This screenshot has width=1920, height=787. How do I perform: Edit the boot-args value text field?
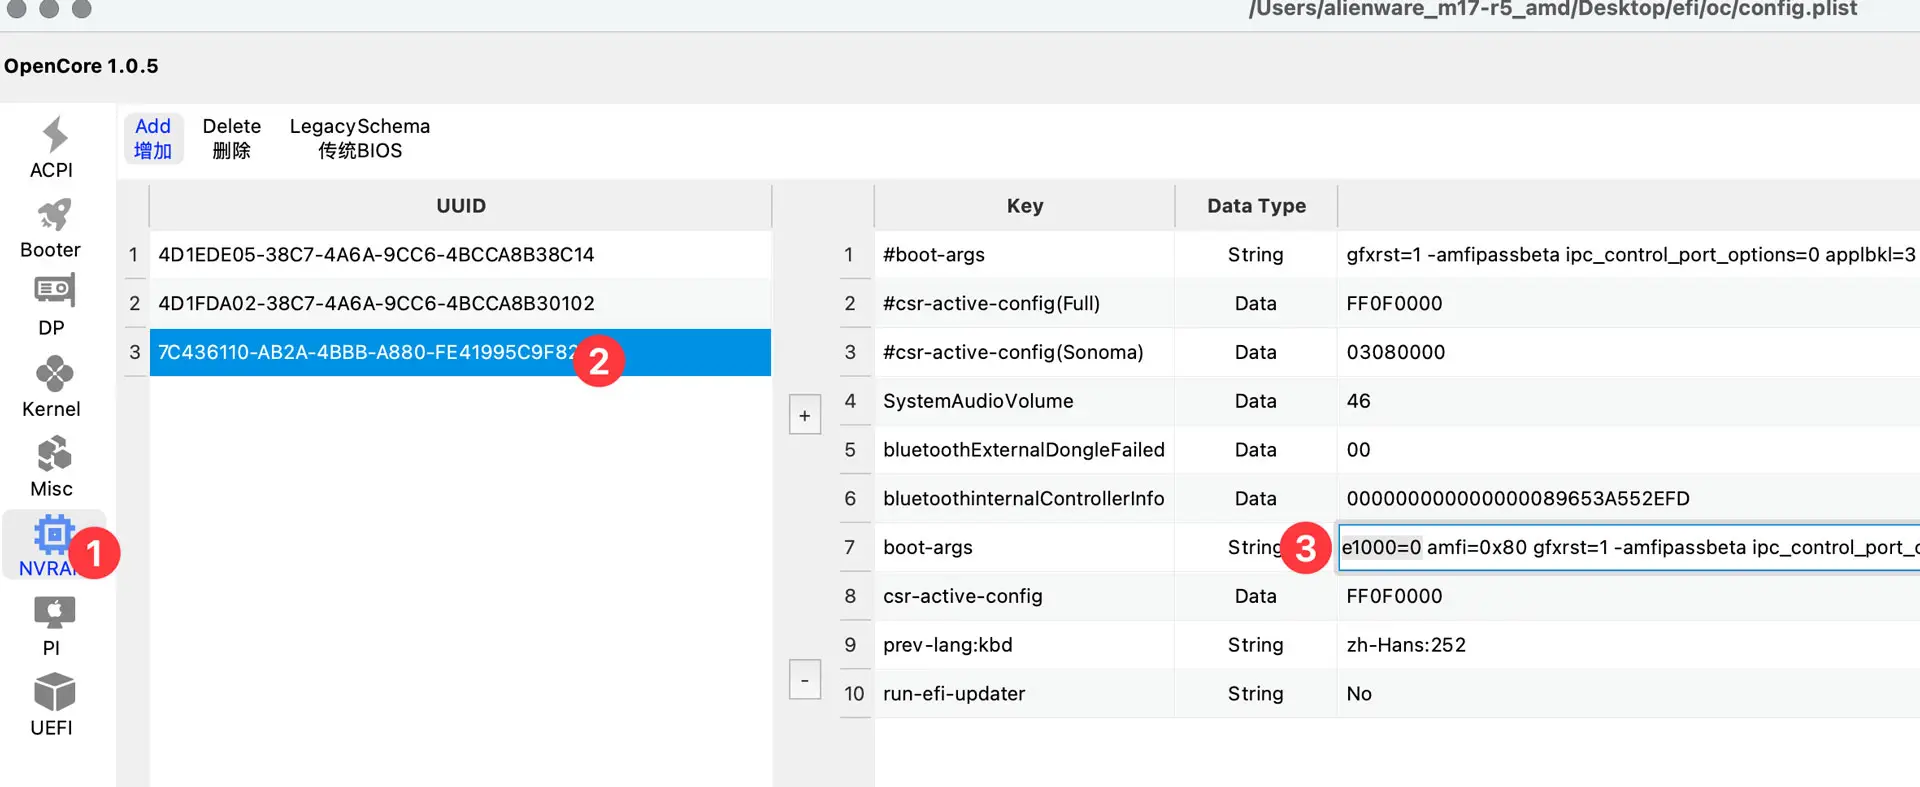(x=1628, y=548)
